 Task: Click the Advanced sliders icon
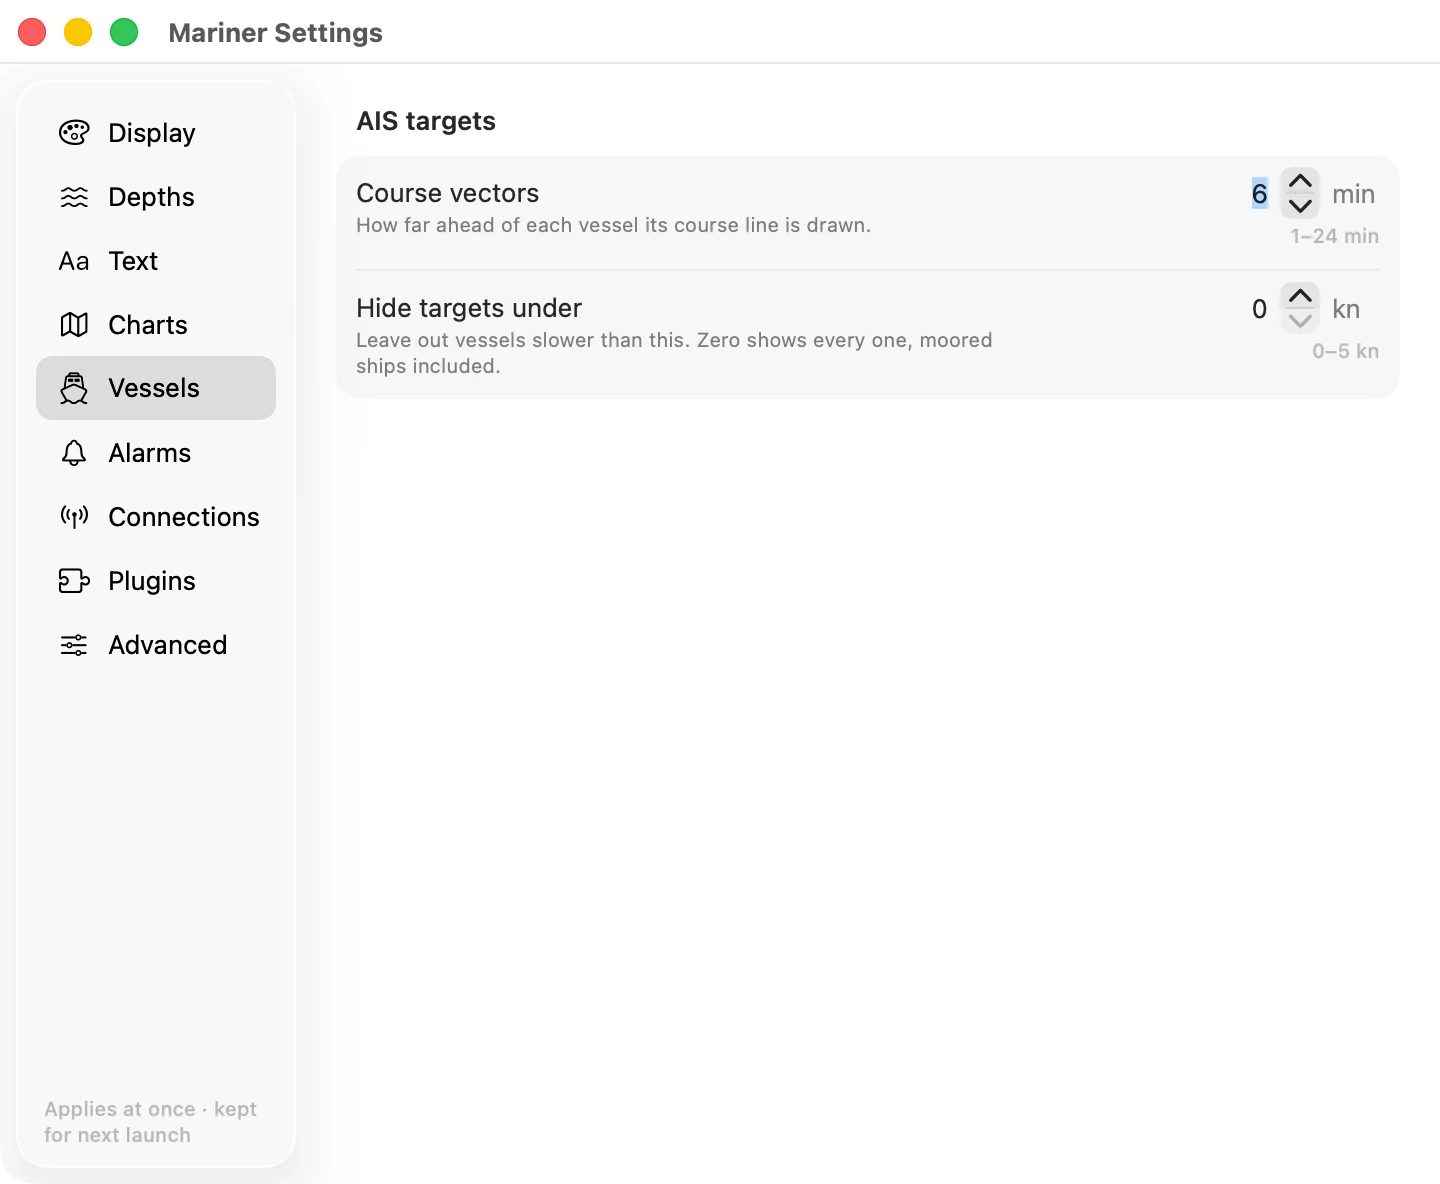click(74, 645)
